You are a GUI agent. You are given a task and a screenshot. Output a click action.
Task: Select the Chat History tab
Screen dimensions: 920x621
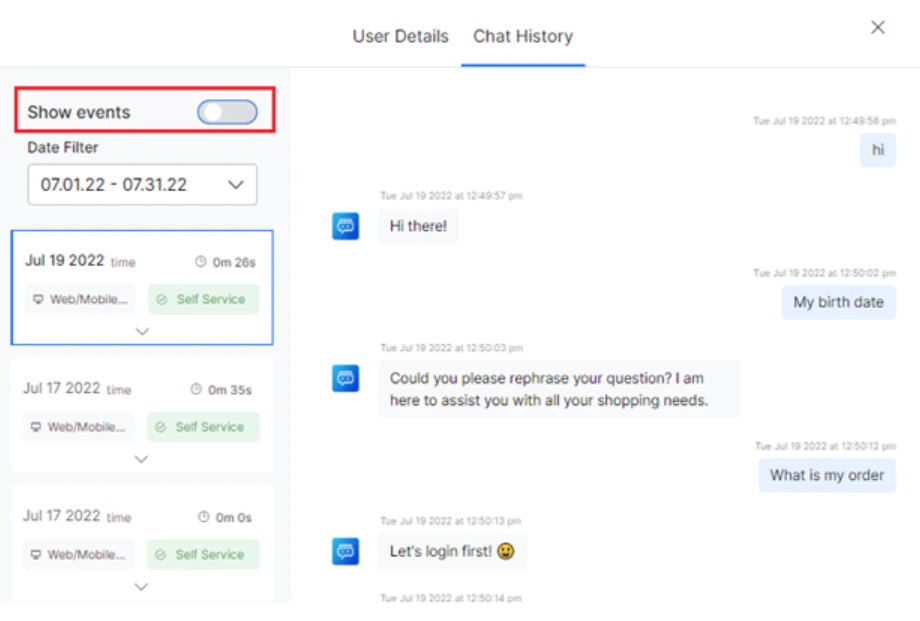click(x=521, y=36)
